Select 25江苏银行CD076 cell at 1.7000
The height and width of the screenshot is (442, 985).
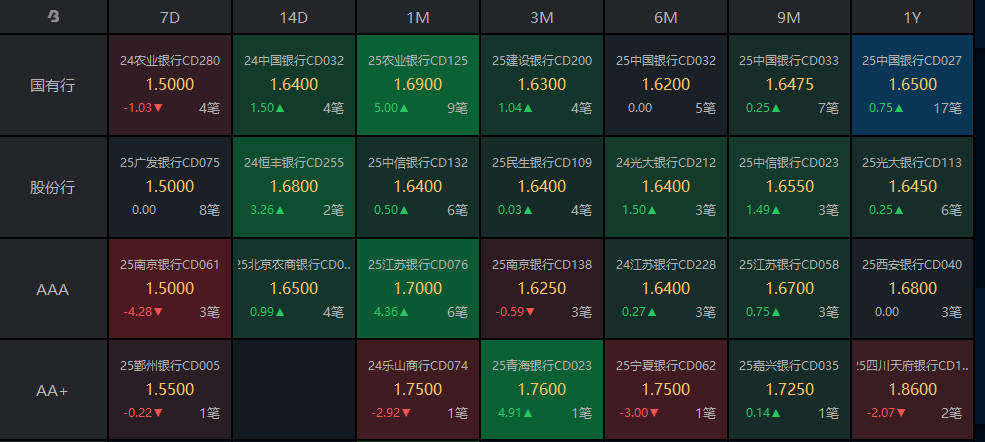point(417,289)
